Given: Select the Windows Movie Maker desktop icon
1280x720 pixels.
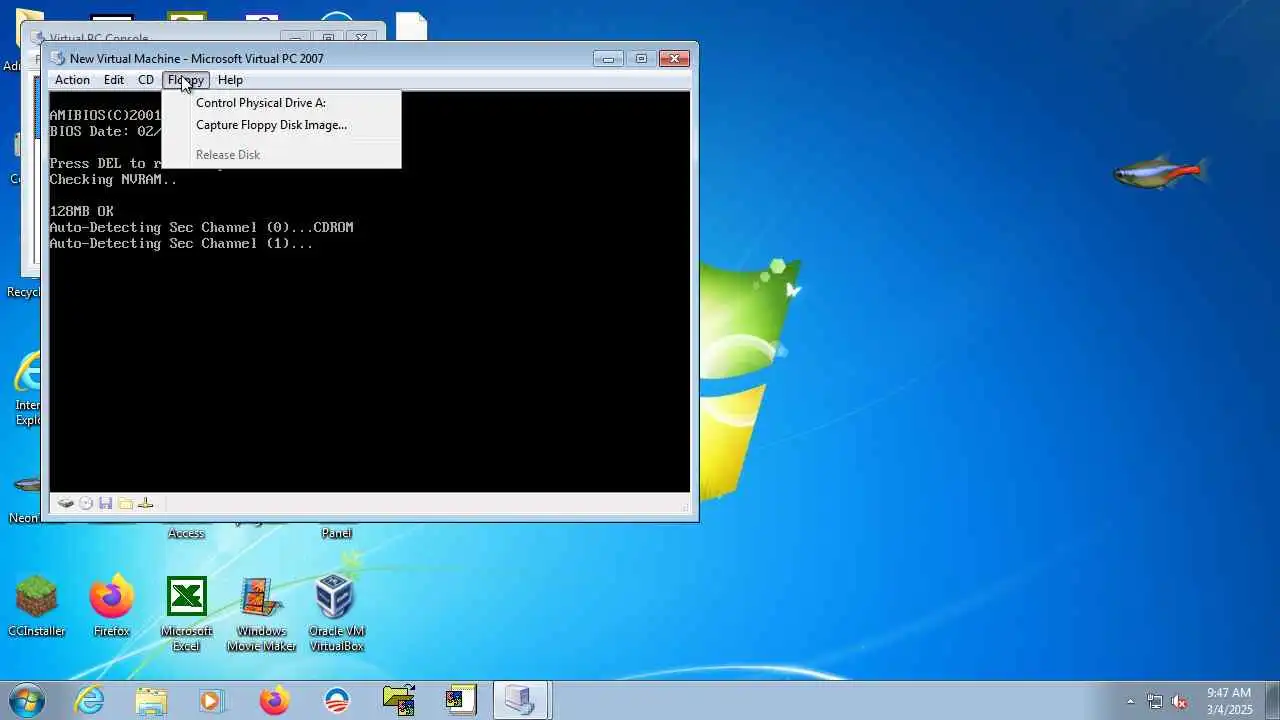Looking at the screenshot, I should coord(261,614).
